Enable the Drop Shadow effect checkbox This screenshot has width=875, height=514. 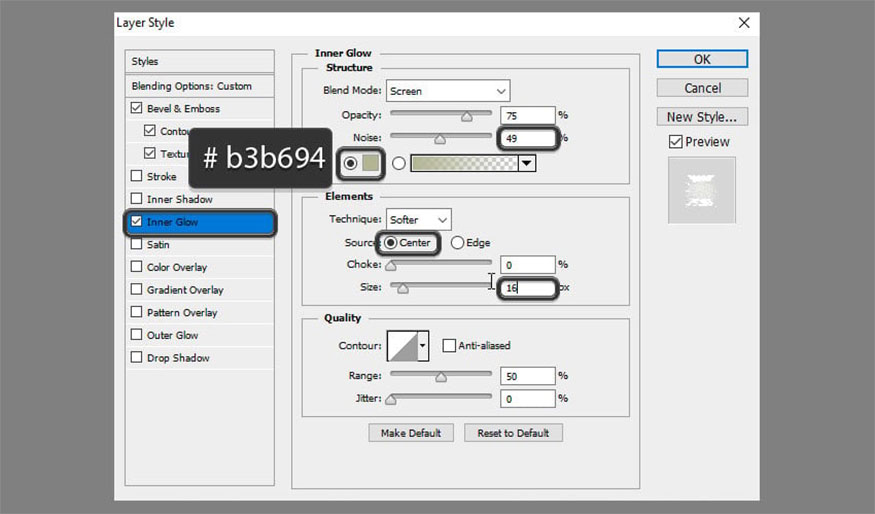[x=136, y=358]
